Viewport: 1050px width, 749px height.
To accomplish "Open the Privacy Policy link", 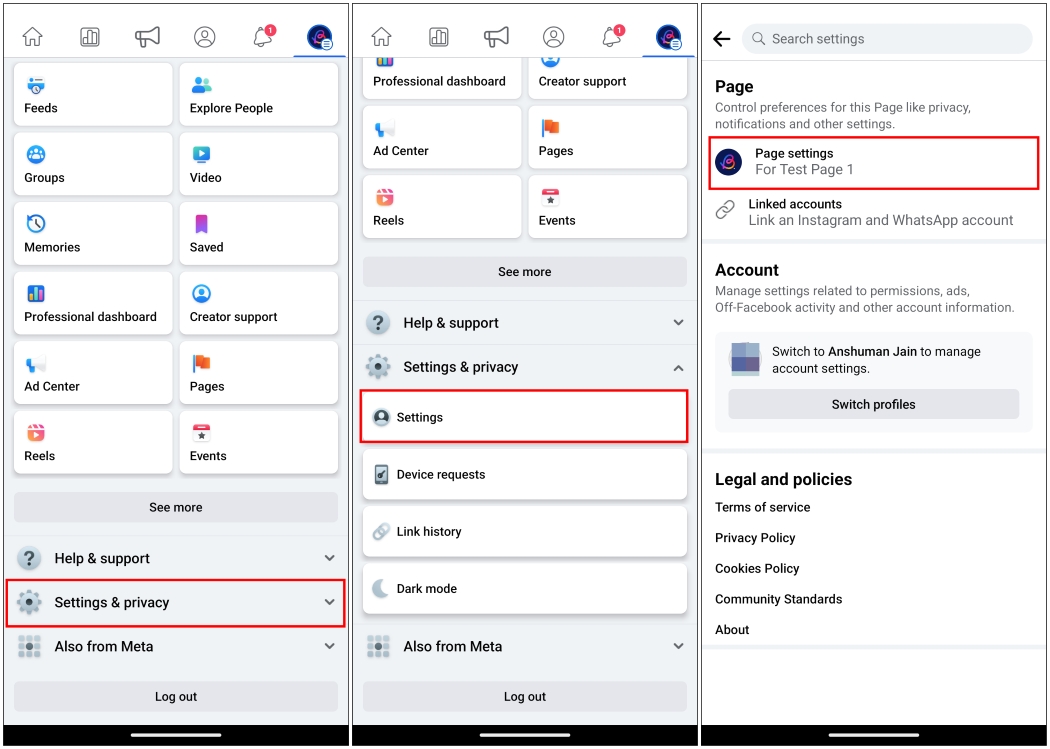I will [755, 538].
